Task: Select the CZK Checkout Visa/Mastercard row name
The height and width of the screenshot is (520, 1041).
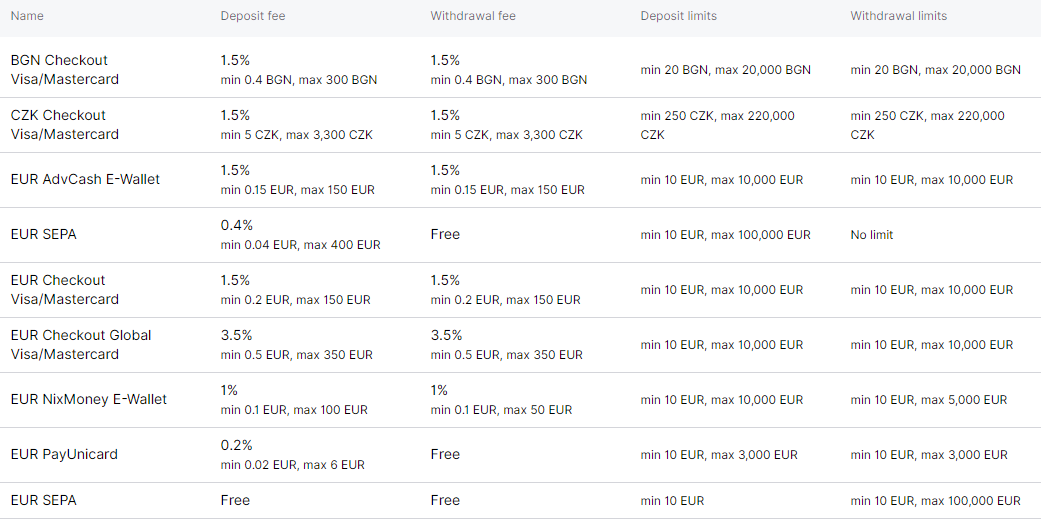Action: pos(65,125)
